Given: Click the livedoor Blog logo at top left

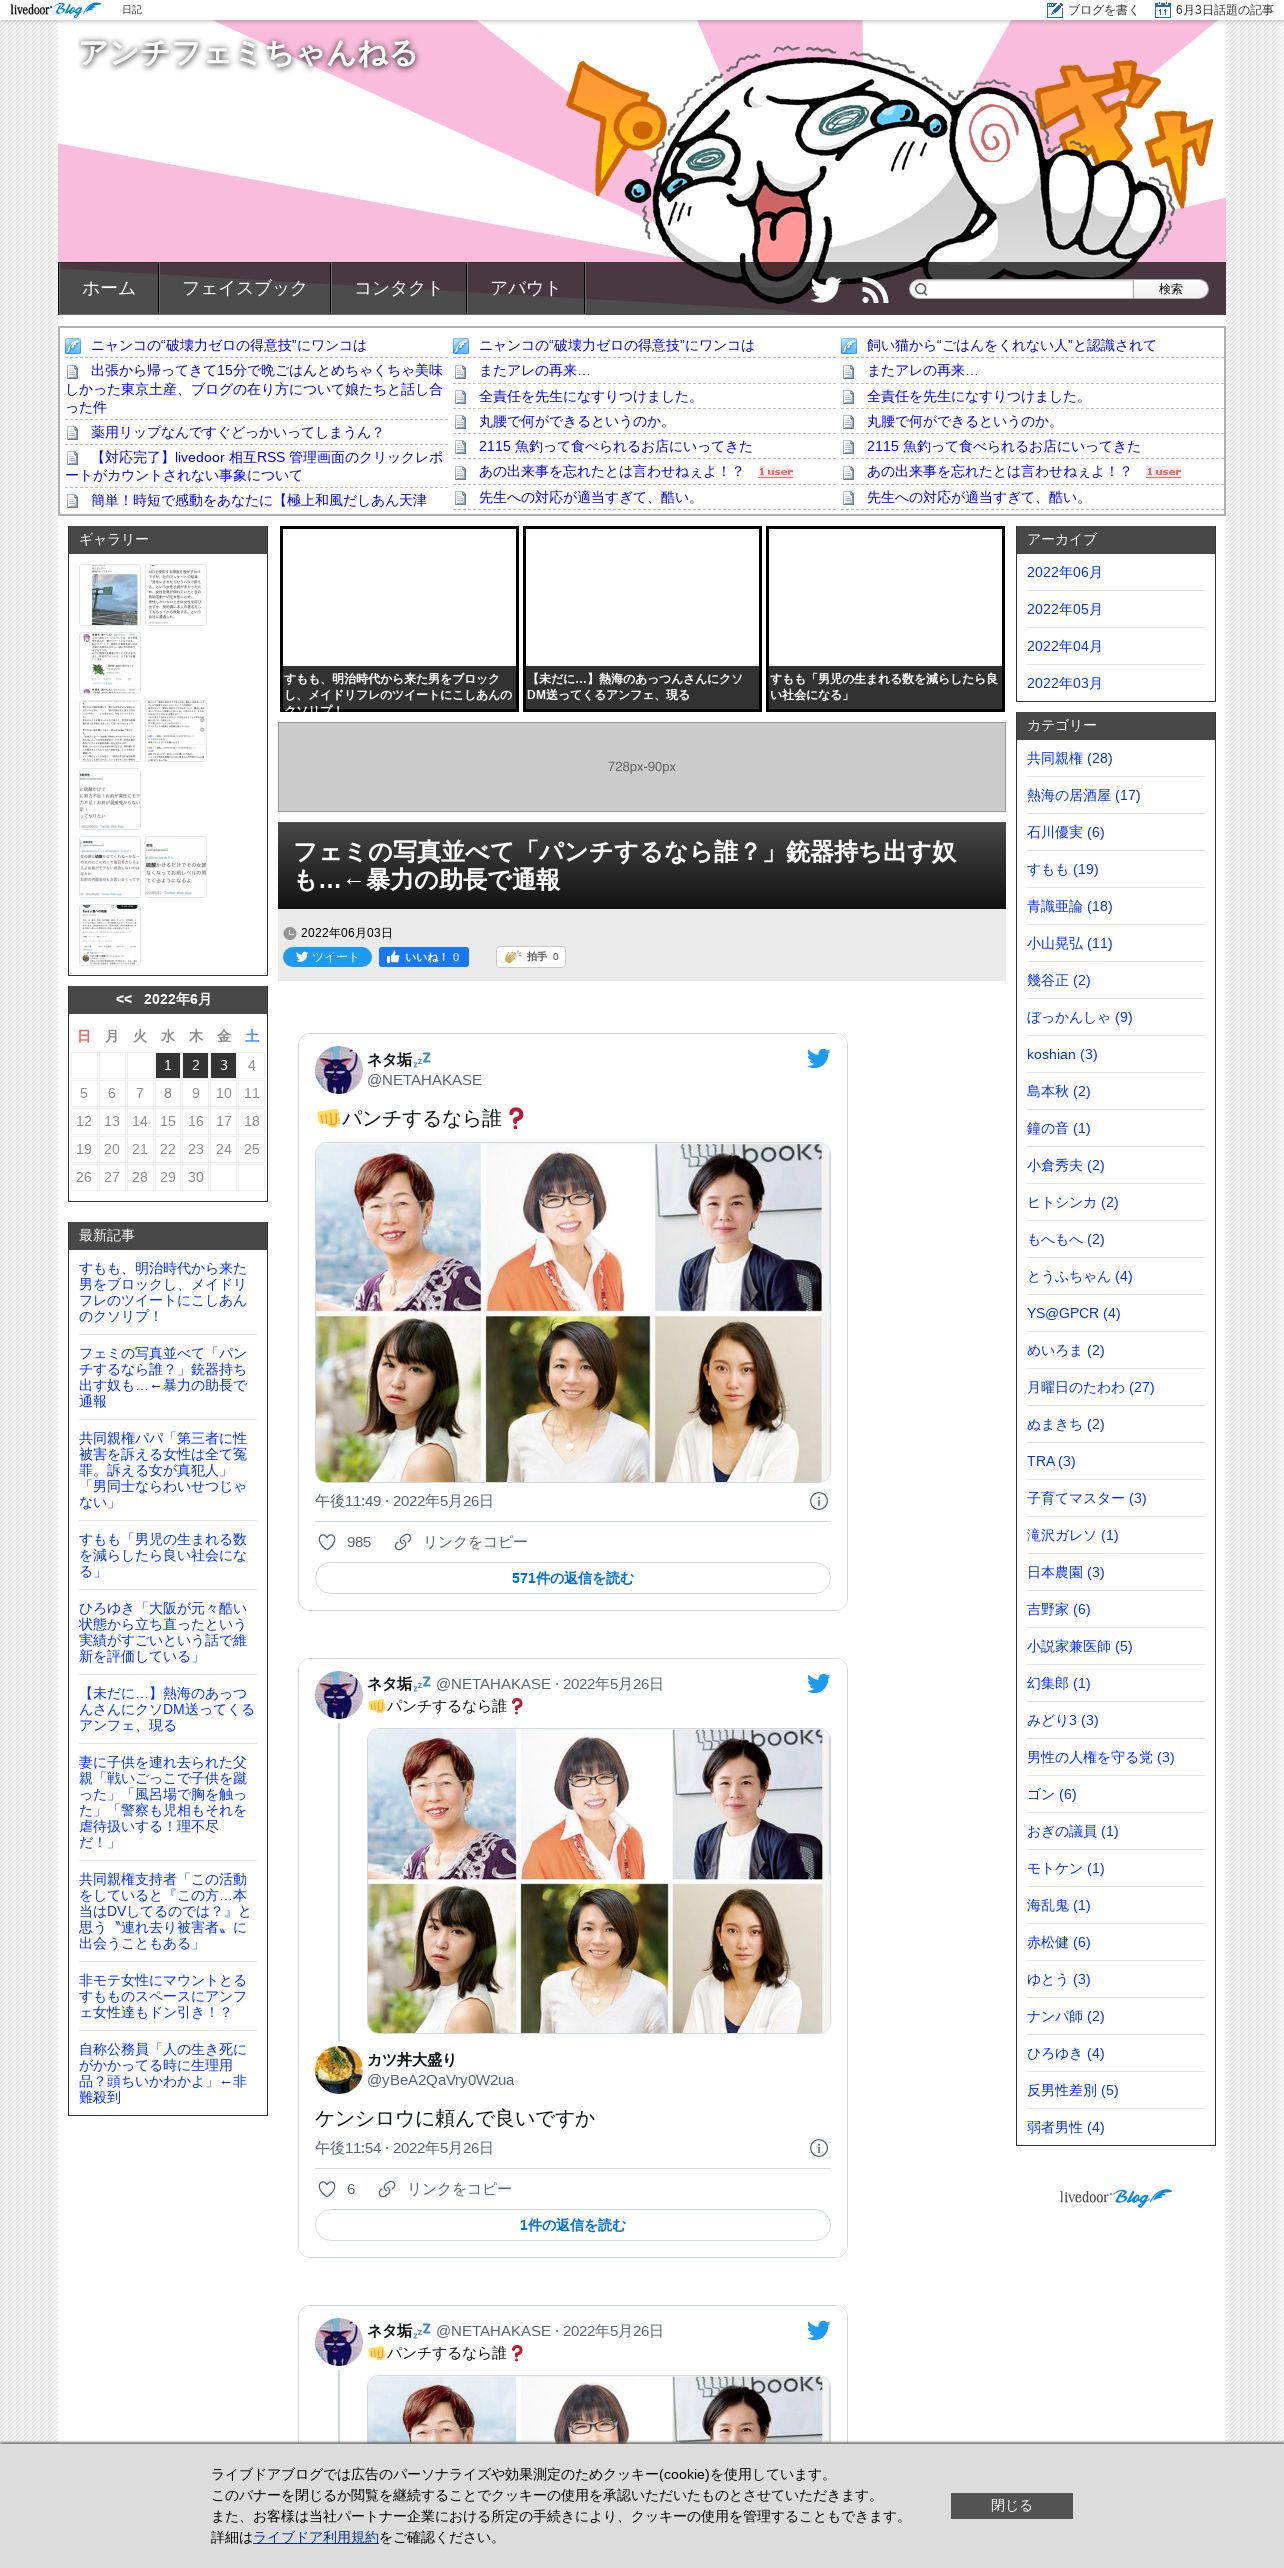Looking at the screenshot, I should 55,10.
